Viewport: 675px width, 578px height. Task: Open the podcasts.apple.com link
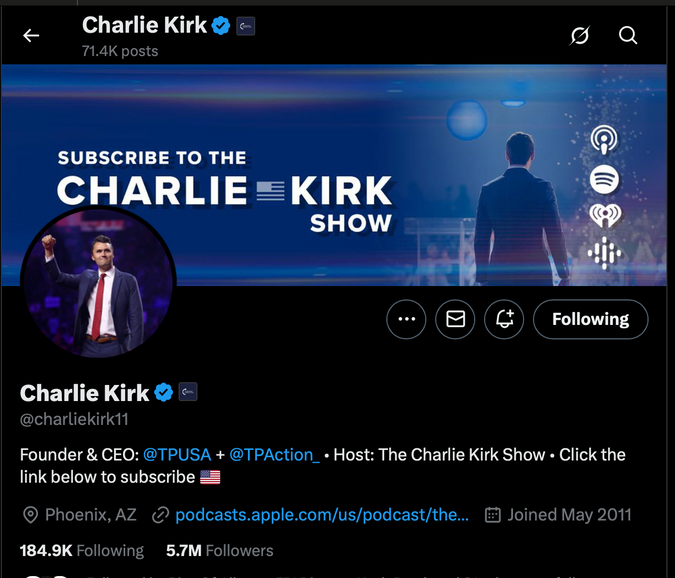click(x=322, y=515)
